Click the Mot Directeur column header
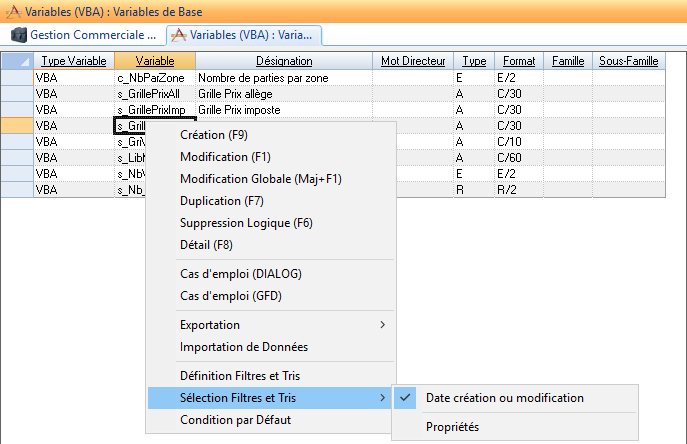The image size is (687, 444). point(413,61)
